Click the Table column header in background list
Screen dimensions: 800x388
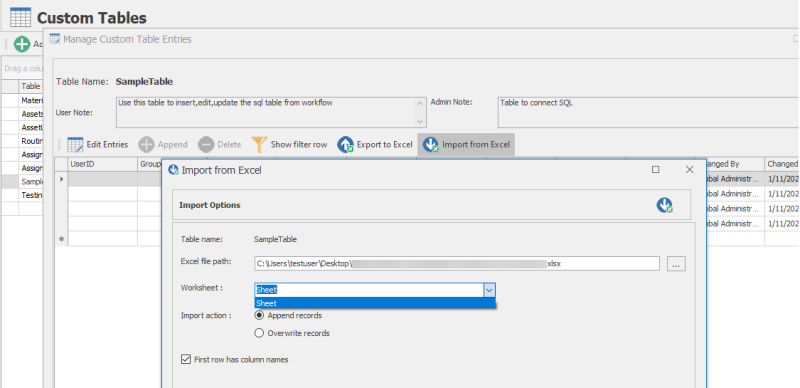tap(31, 86)
